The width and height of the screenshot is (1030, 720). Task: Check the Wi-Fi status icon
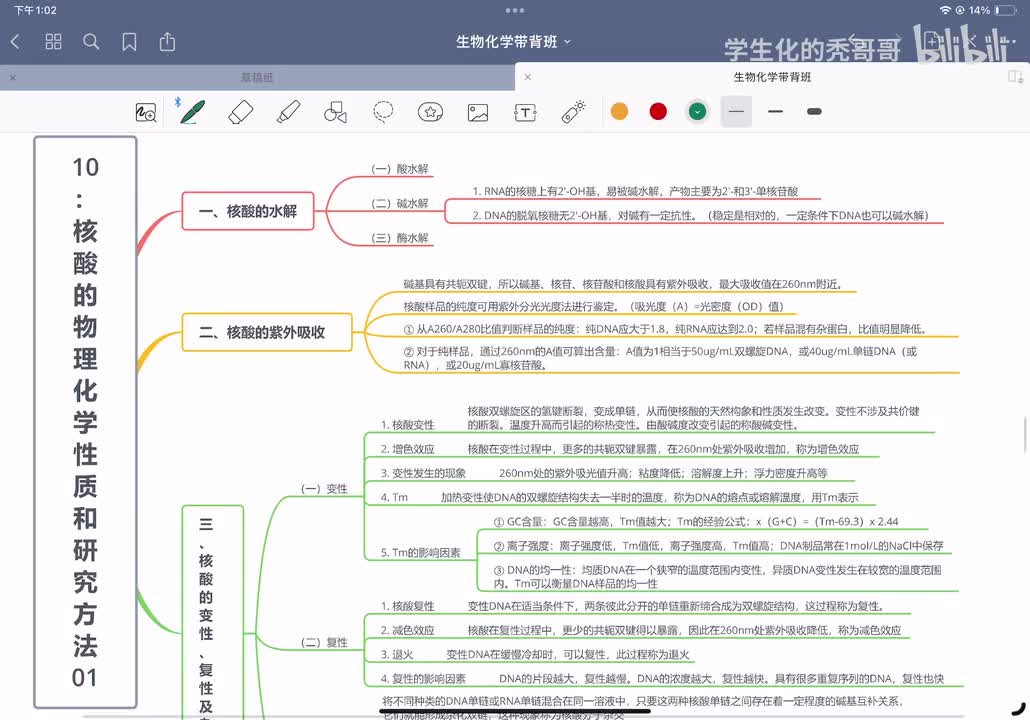click(945, 11)
